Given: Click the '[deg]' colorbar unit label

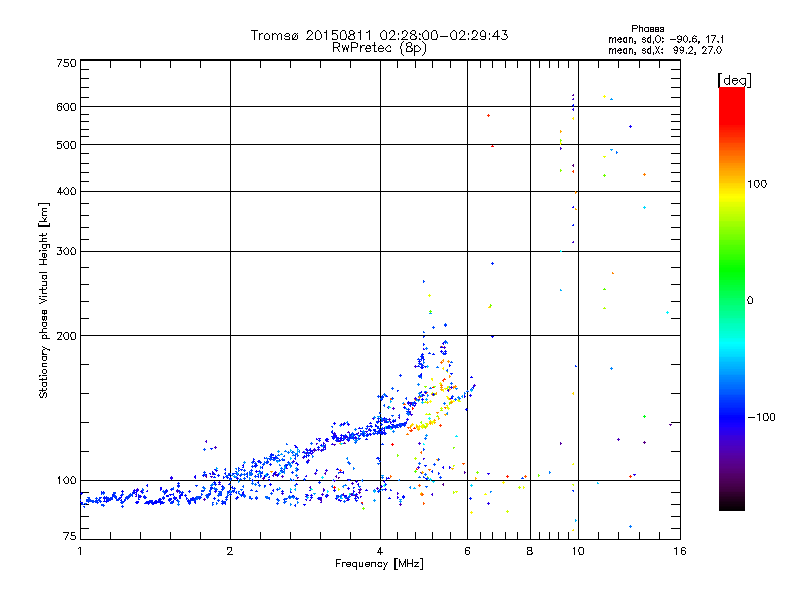Looking at the screenshot, I should (x=734, y=81).
